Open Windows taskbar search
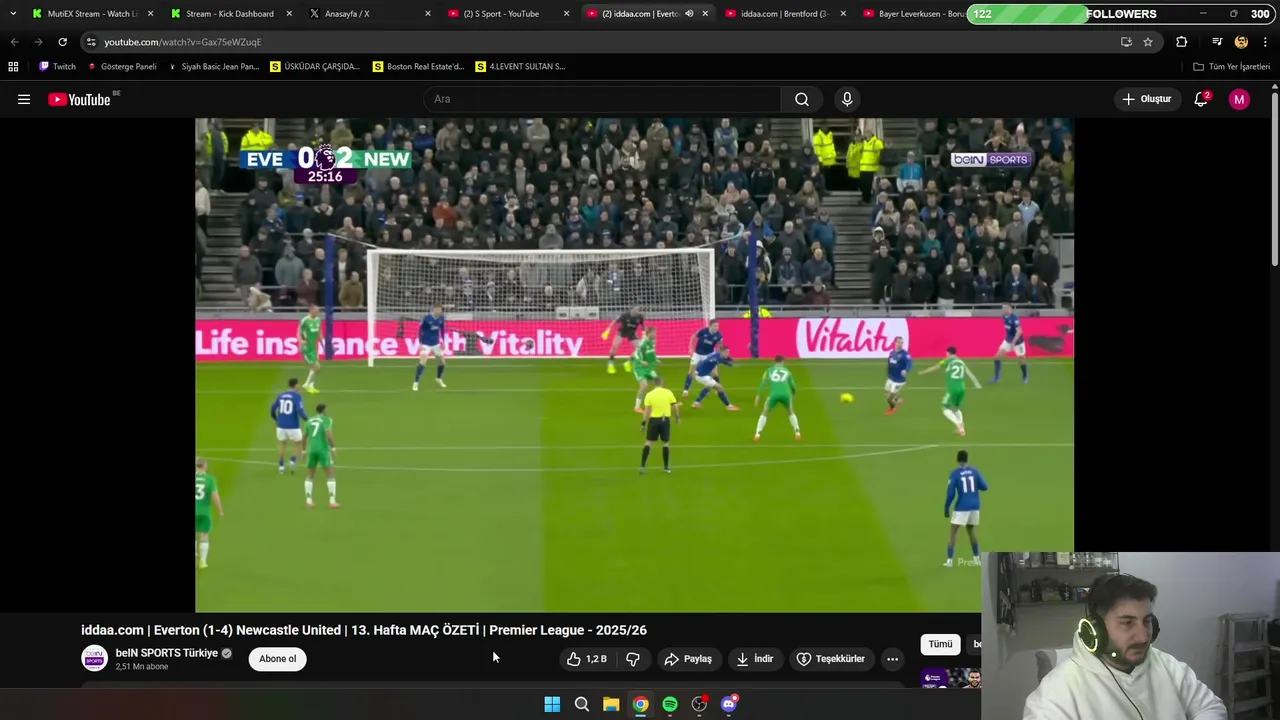The image size is (1280, 720). point(581,704)
